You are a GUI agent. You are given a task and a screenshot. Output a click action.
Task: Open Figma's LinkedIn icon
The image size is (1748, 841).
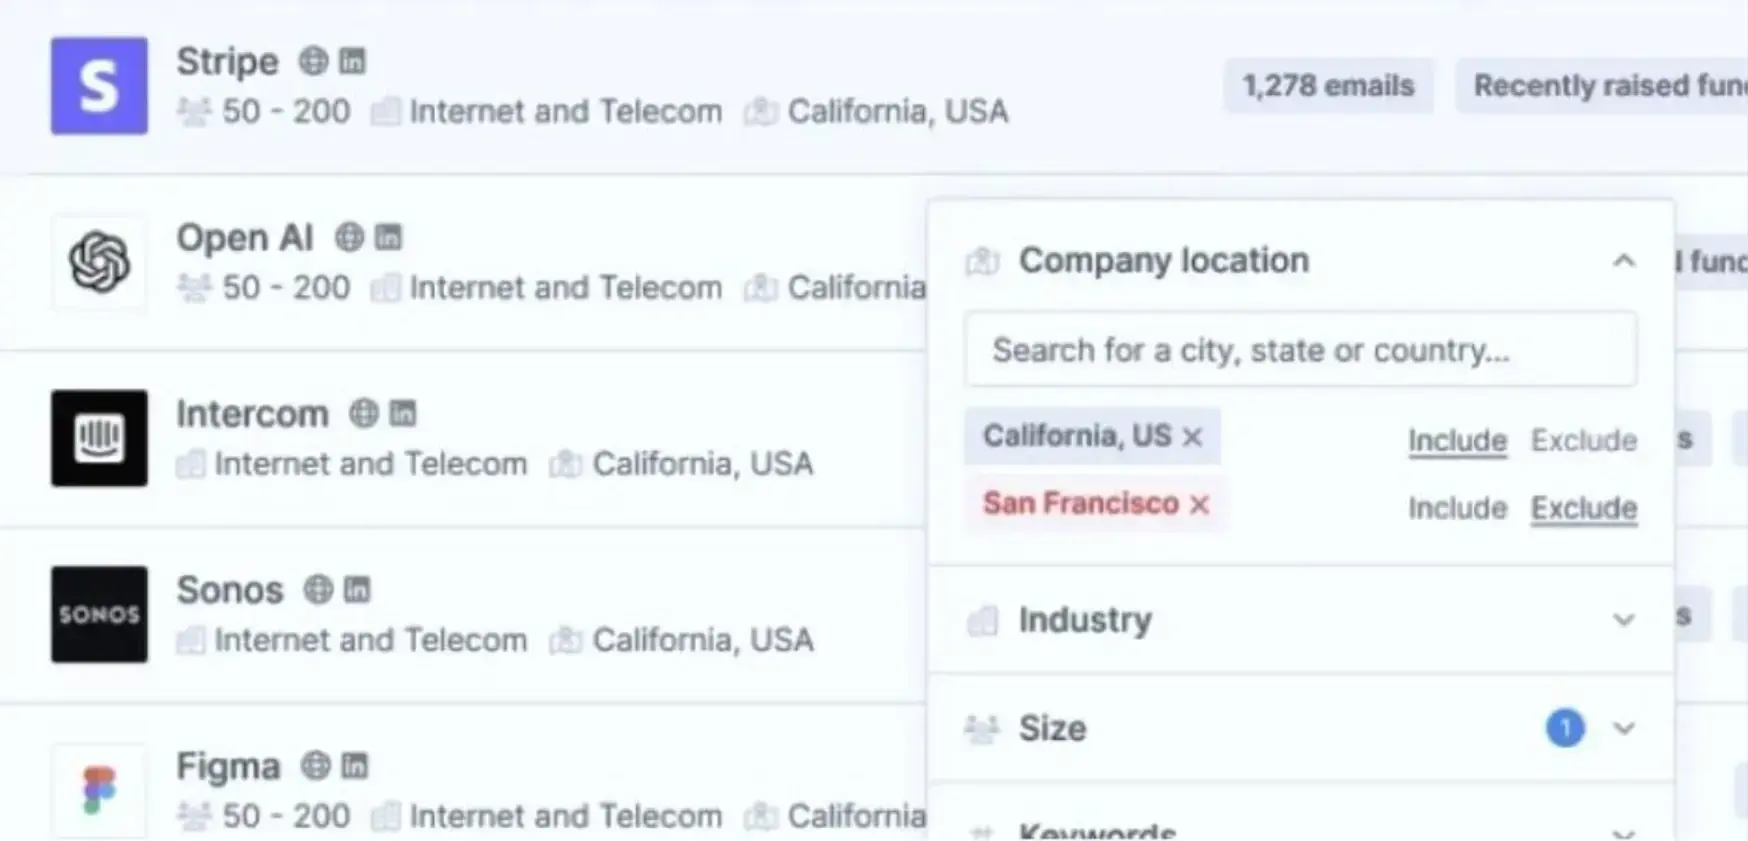coord(354,765)
